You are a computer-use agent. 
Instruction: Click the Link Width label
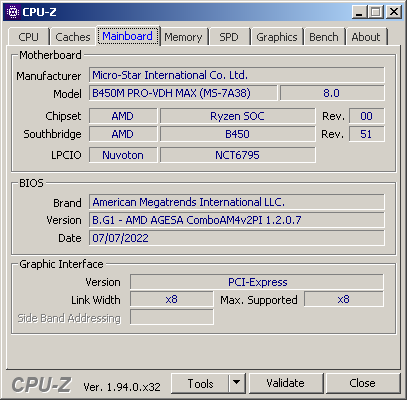coord(96,300)
